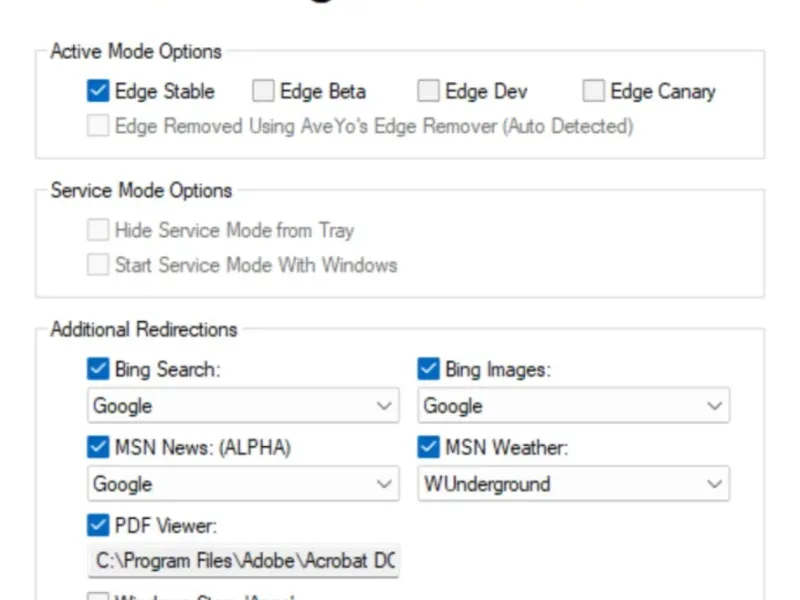Open the Bing Search engine dropdown
Image resolution: width=800 pixels, height=600 pixels.
click(242, 407)
